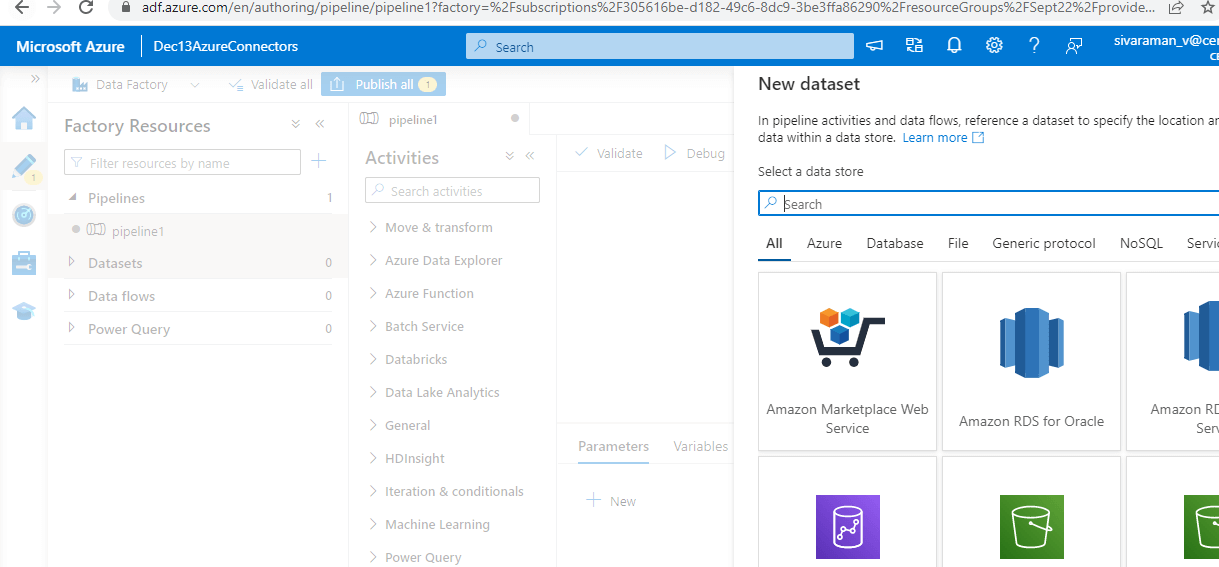Image resolution: width=1219 pixels, height=567 pixels.
Task: Expand the Datasets tree node
Action: point(72,263)
